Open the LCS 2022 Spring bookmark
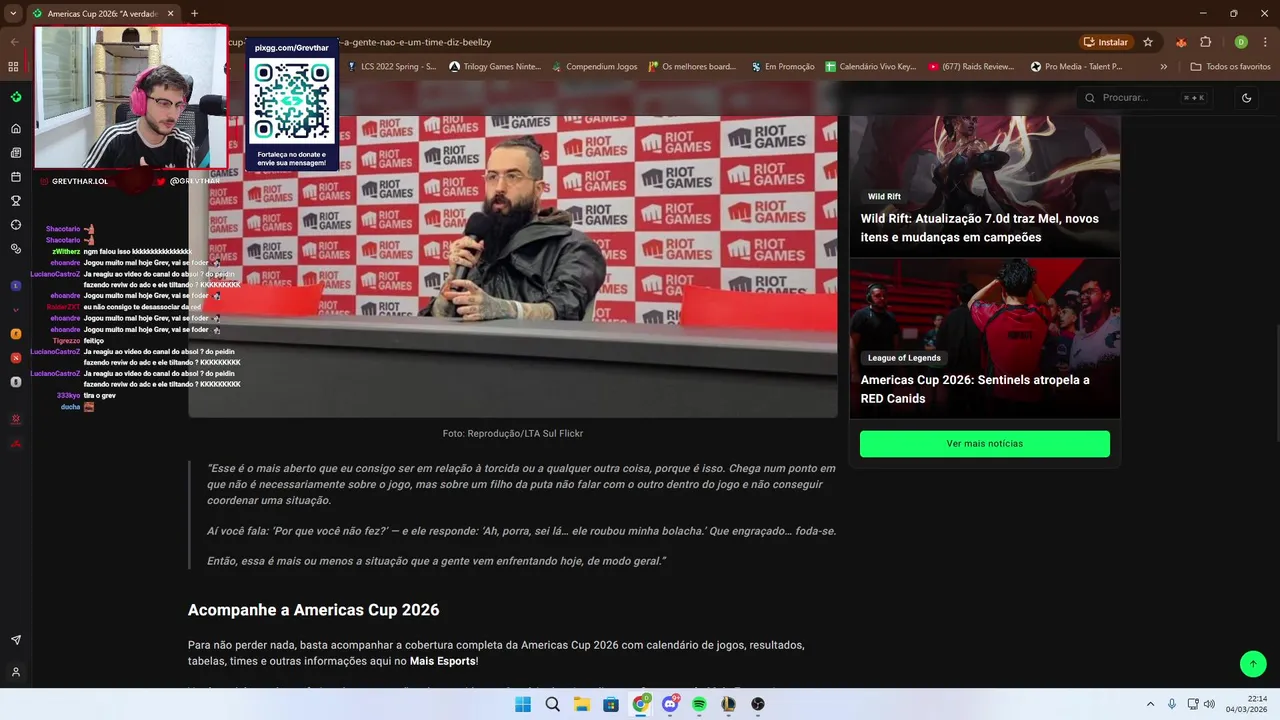The height and width of the screenshot is (720, 1280). click(391, 67)
